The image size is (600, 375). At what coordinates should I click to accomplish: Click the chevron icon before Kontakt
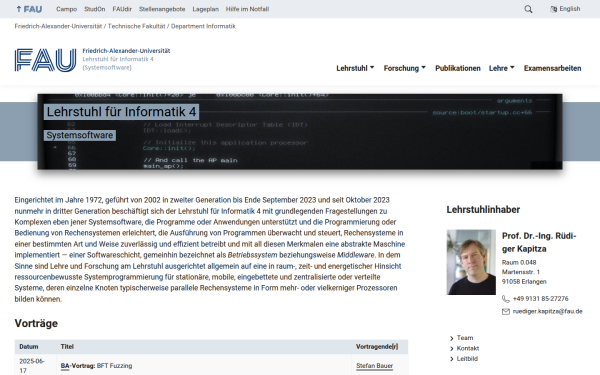(452, 349)
